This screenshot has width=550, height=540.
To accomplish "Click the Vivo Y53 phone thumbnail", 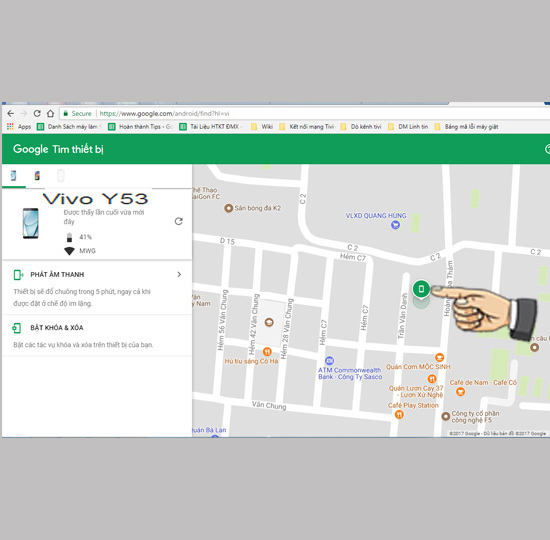I will (x=31, y=223).
